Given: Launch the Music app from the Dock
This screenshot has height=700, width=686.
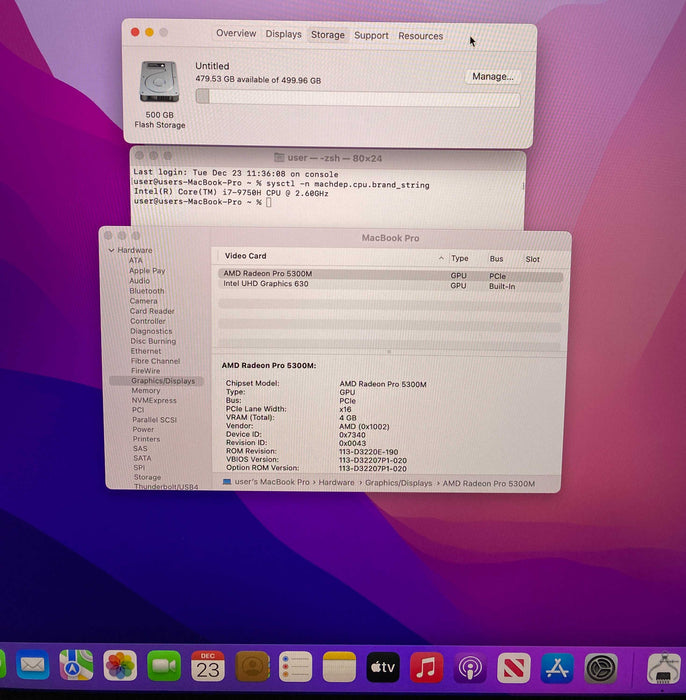Looking at the screenshot, I should coord(427,667).
